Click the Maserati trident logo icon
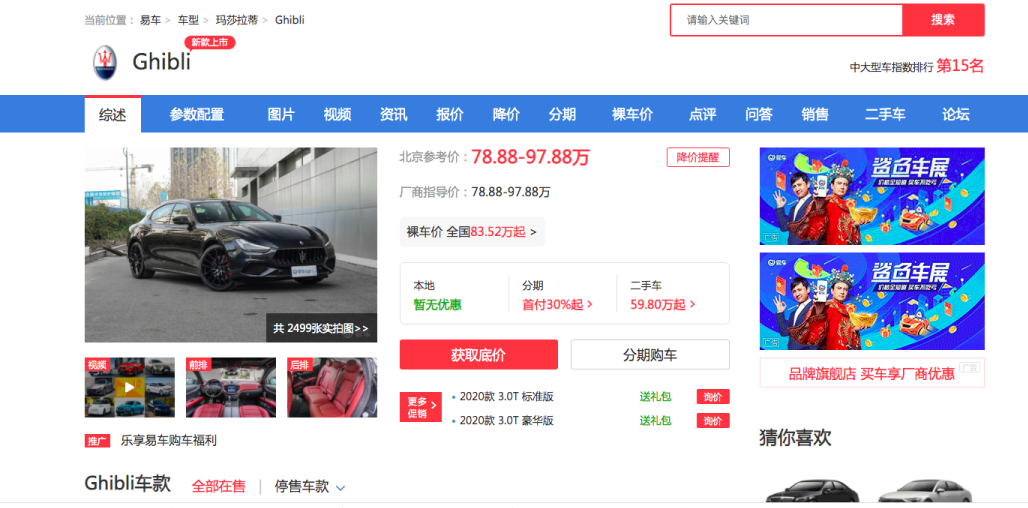Image resolution: width=1028 pixels, height=508 pixels. (105, 63)
